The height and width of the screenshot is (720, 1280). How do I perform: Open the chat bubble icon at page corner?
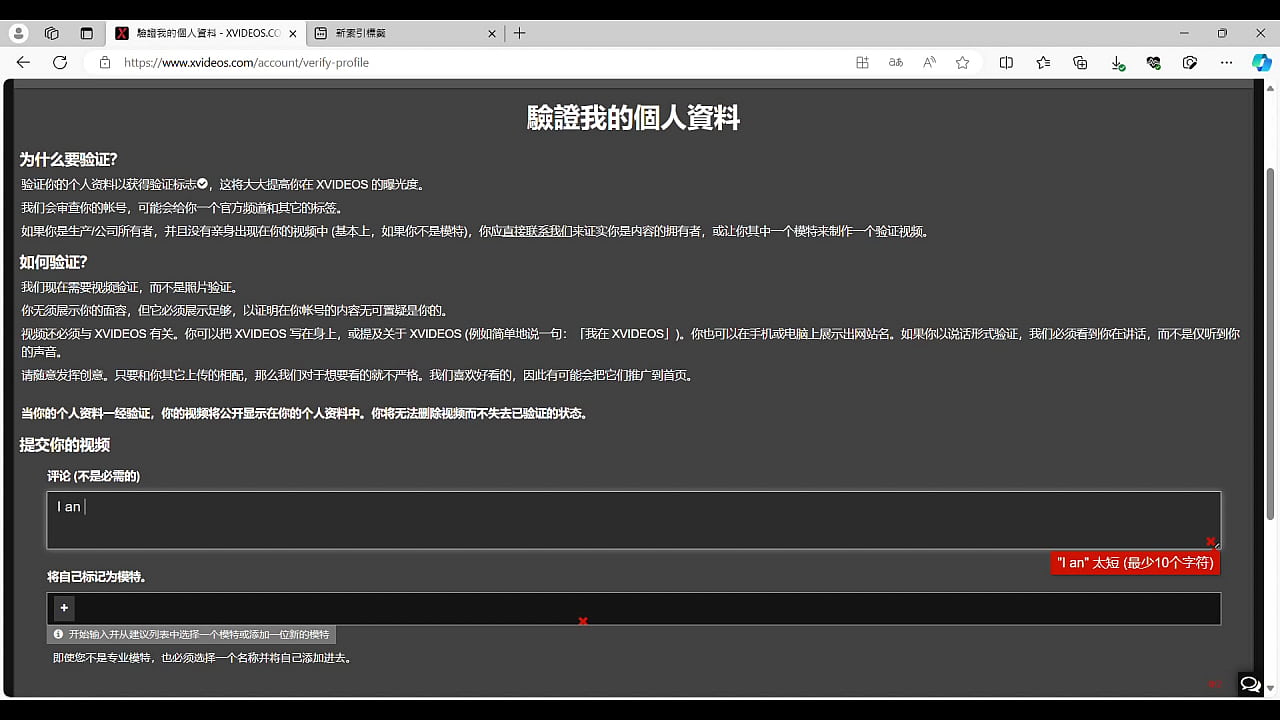pyautogui.click(x=1250, y=684)
